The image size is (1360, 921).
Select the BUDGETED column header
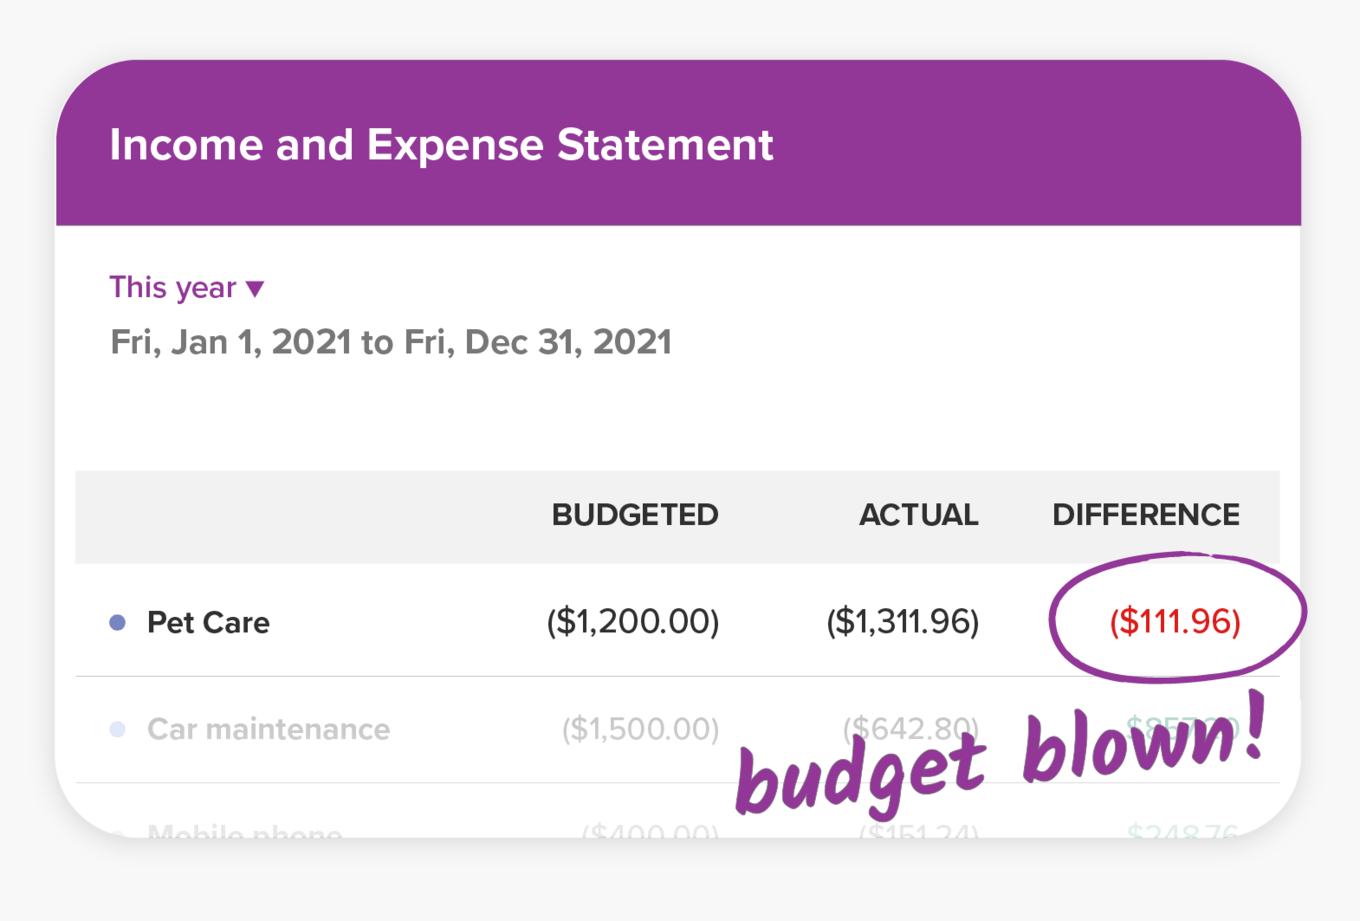[x=634, y=515]
